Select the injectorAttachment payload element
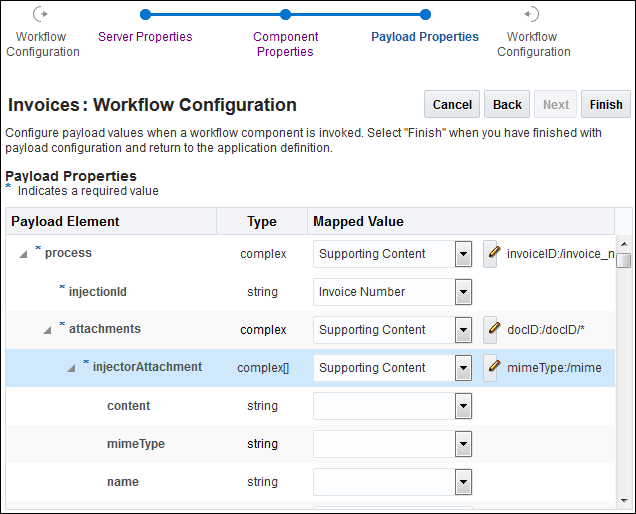Image resolution: width=636 pixels, height=514 pixels. pos(147,367)
